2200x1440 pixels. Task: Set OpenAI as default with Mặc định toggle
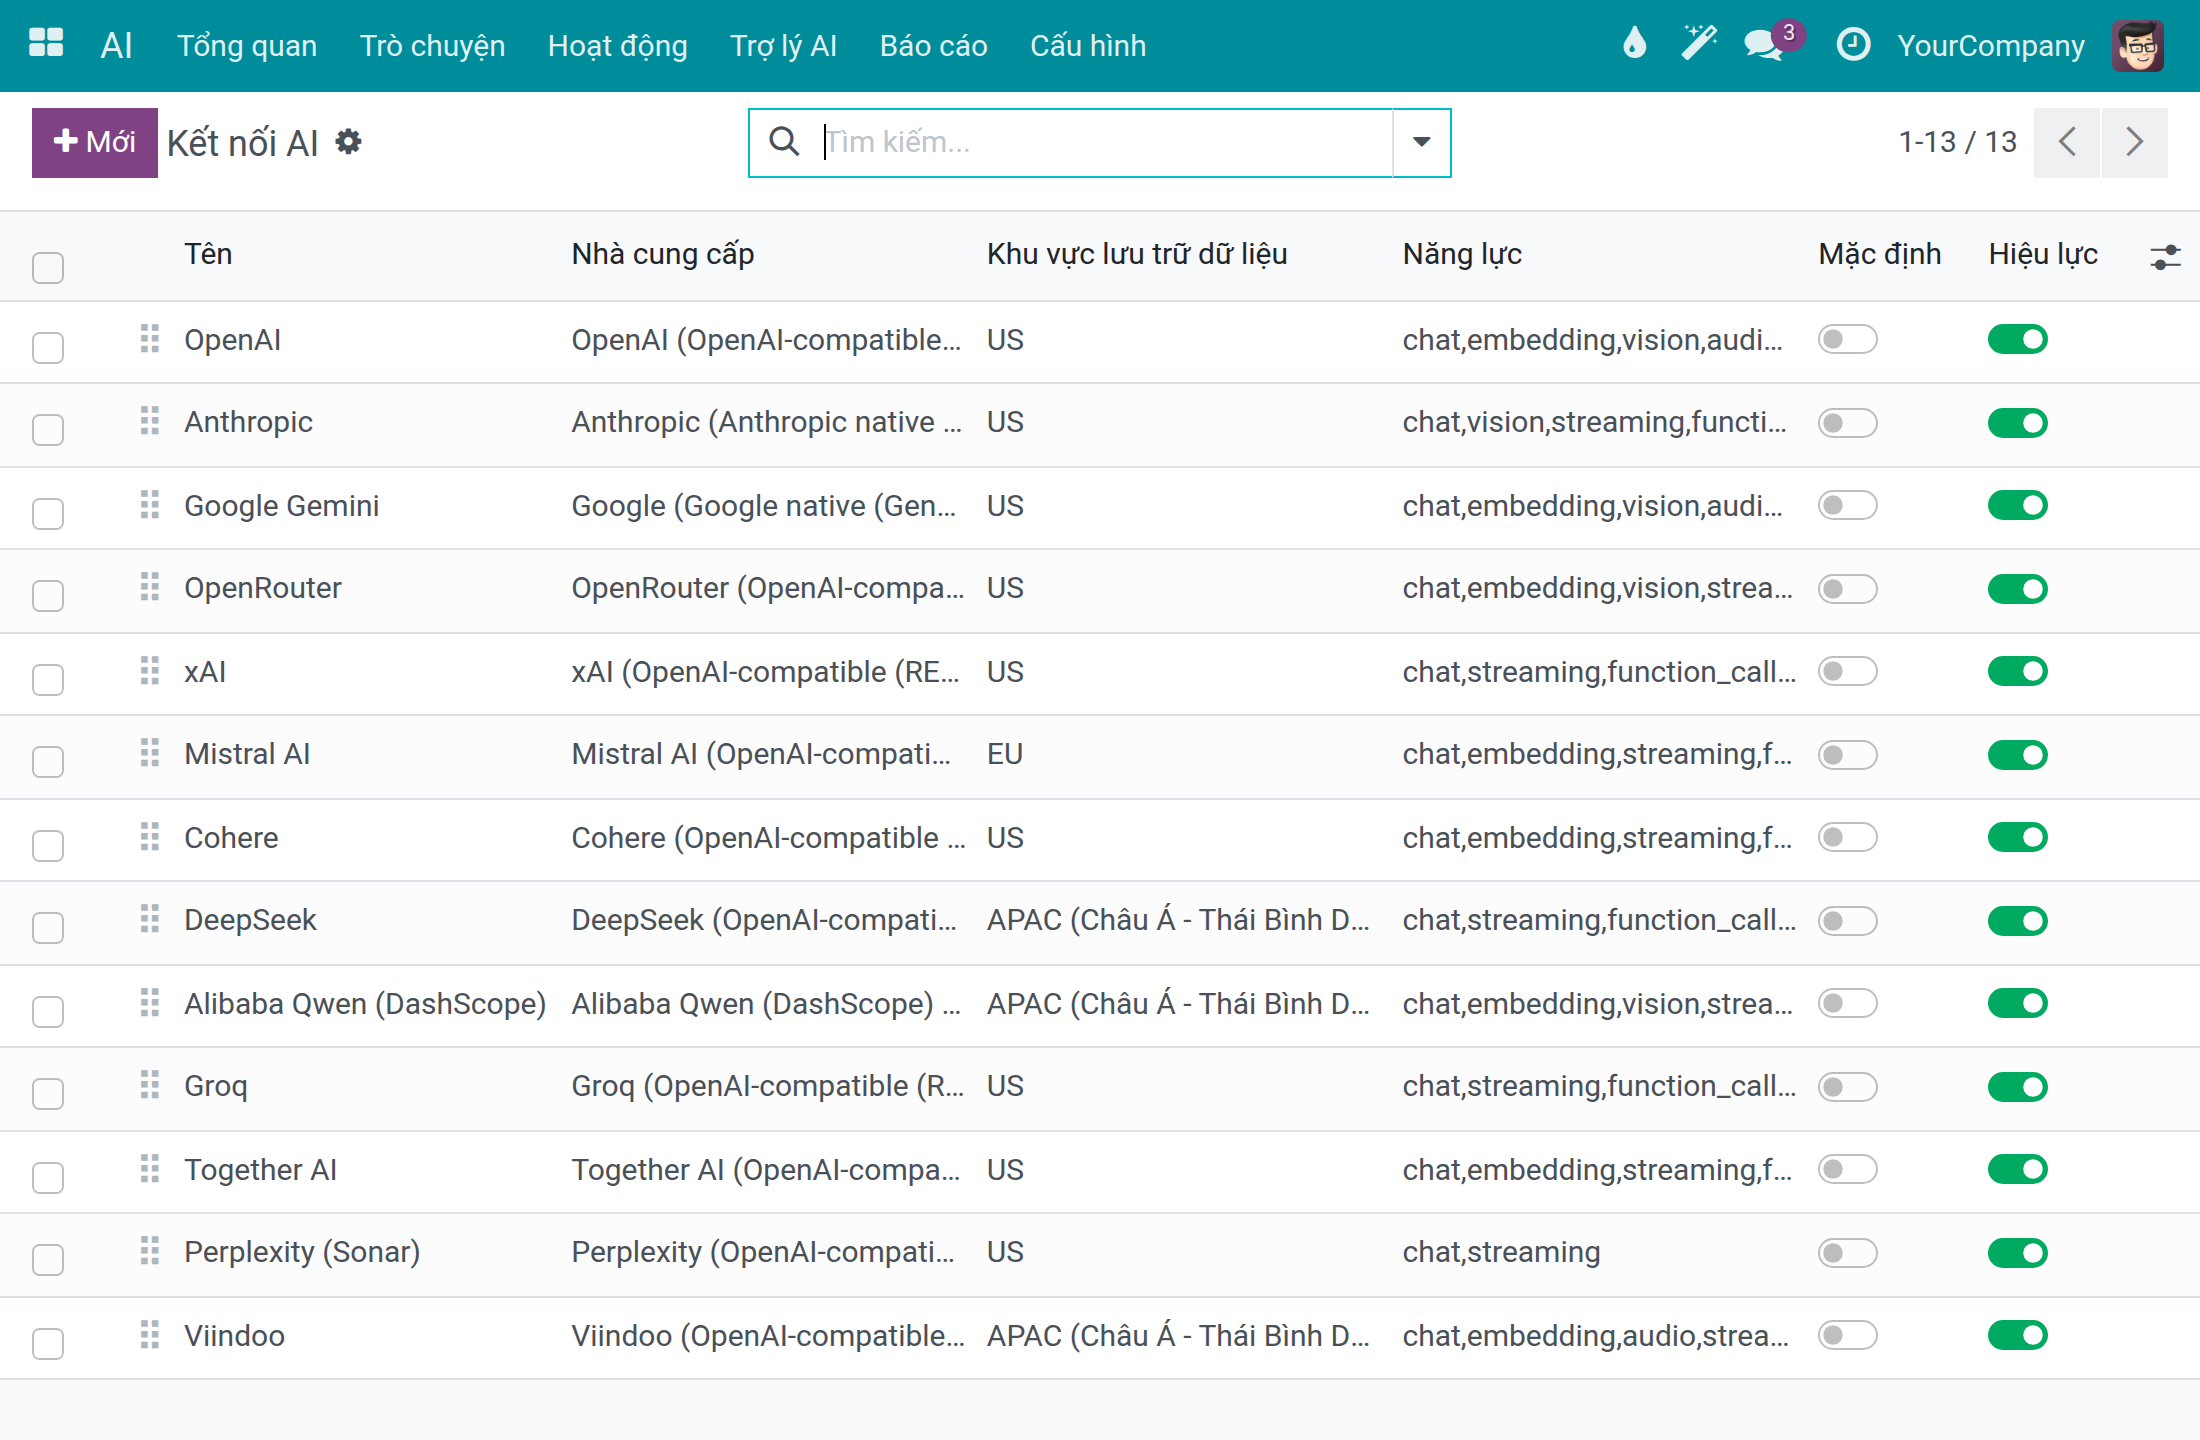1847,339
